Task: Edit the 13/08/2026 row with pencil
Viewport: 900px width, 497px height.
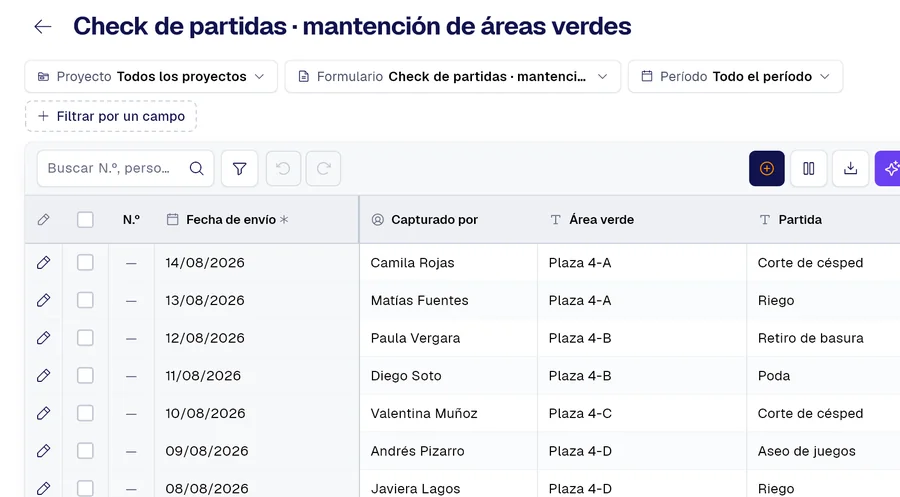Action: tap(43, 300)
